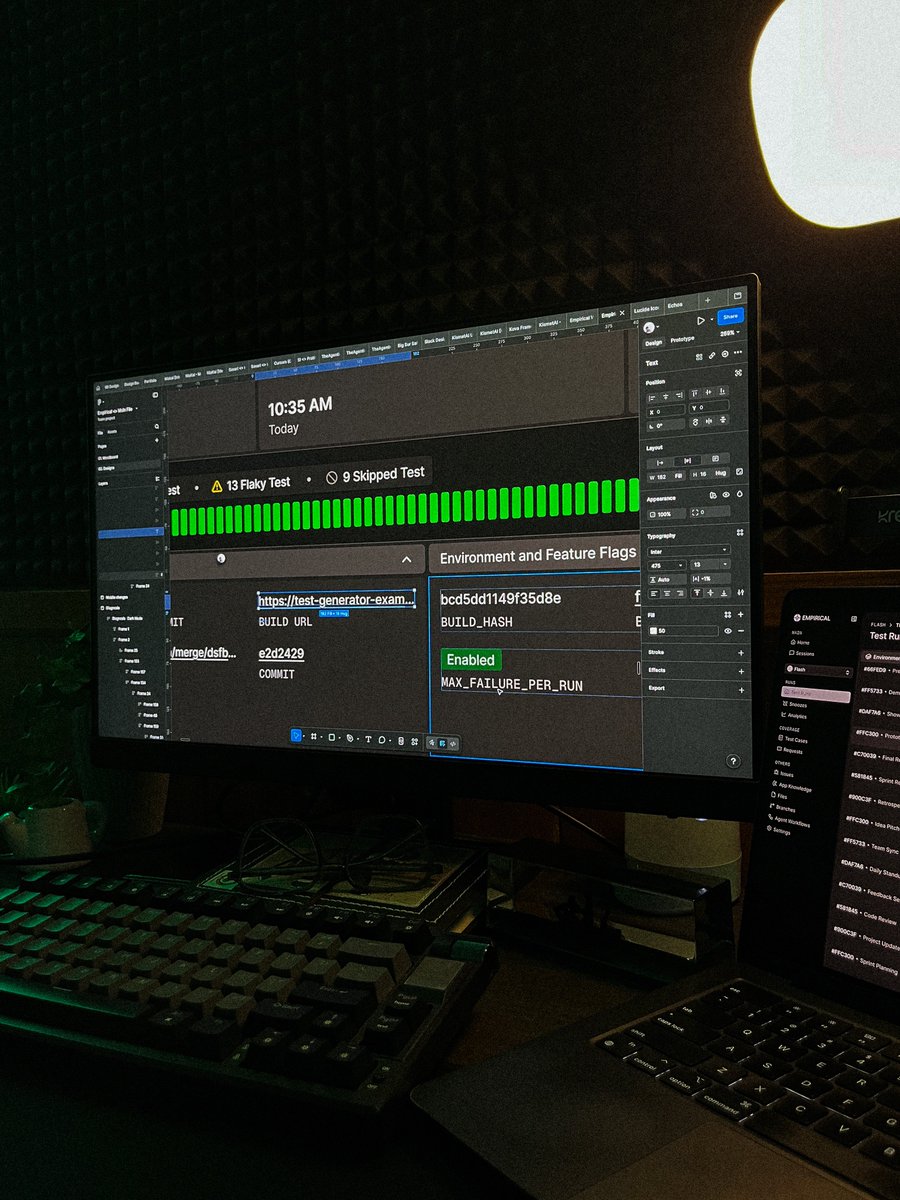Switch to the Design tab
This screenshot has height=1200, width=900.
[653, 343]
